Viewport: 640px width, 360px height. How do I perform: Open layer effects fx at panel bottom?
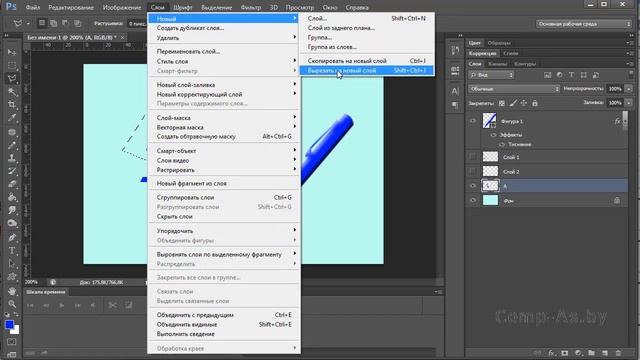[551, 353]
